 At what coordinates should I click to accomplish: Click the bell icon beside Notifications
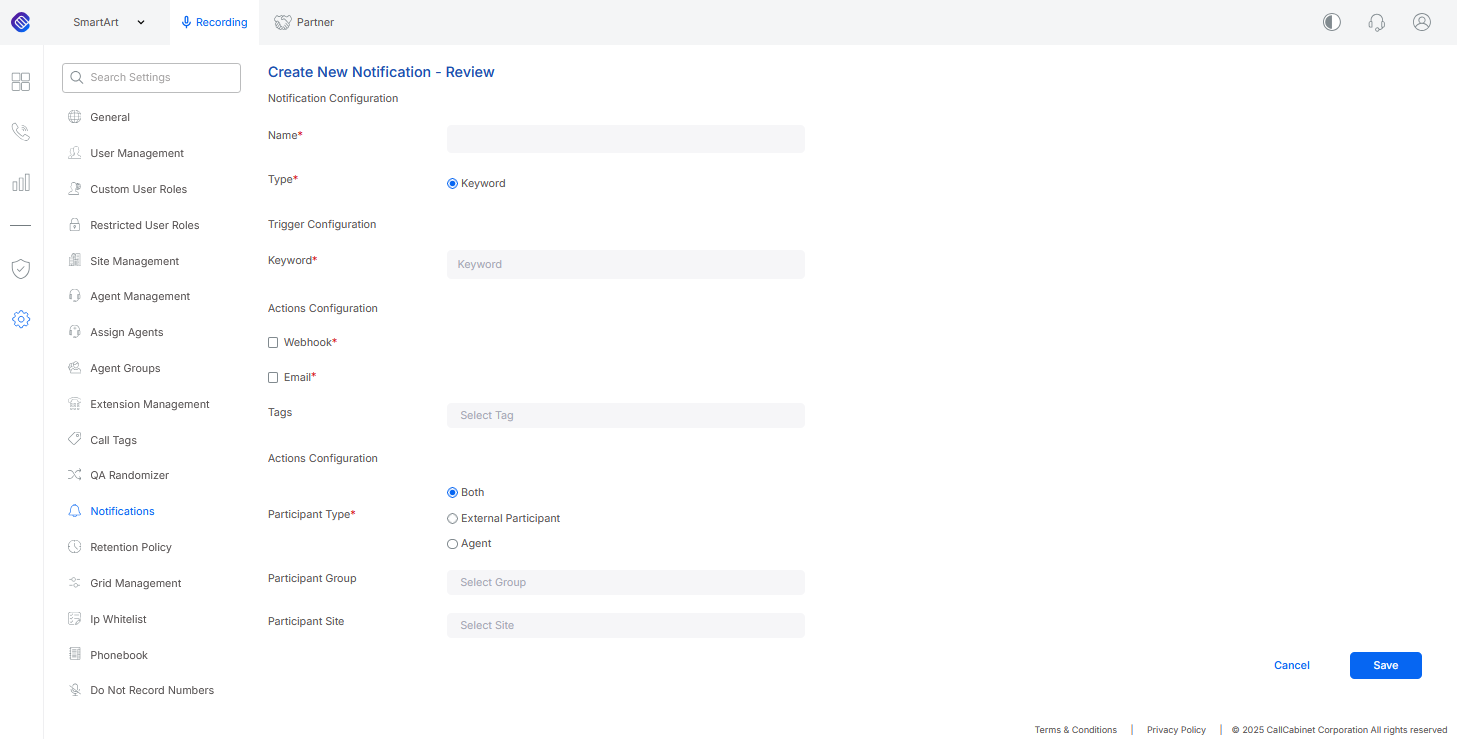(x=75, y=511)
